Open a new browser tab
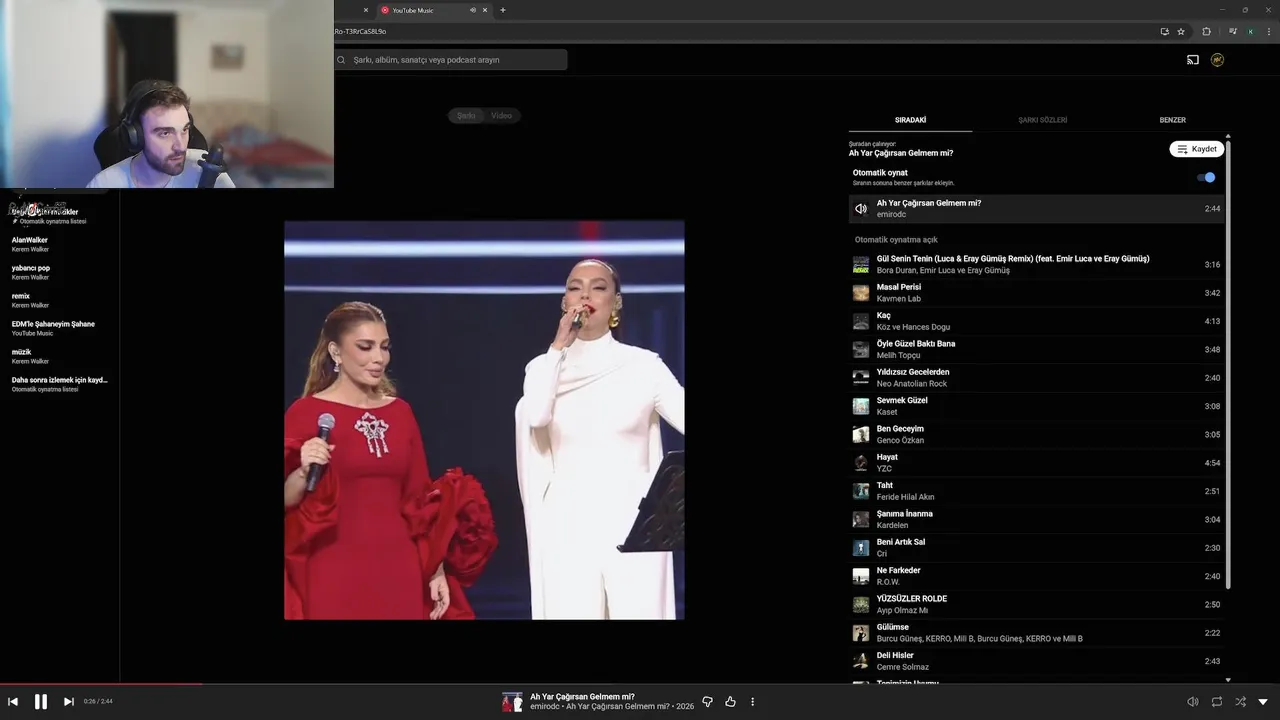1280x720 pixels. [502, 10]
